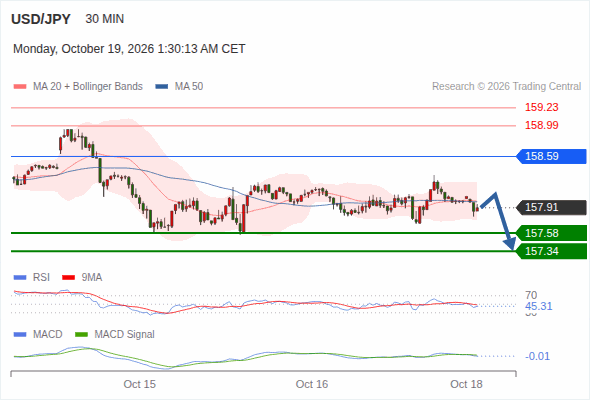Click the blue 158.59 pivot price tag

pyautogui.click(x=551, y=156)
